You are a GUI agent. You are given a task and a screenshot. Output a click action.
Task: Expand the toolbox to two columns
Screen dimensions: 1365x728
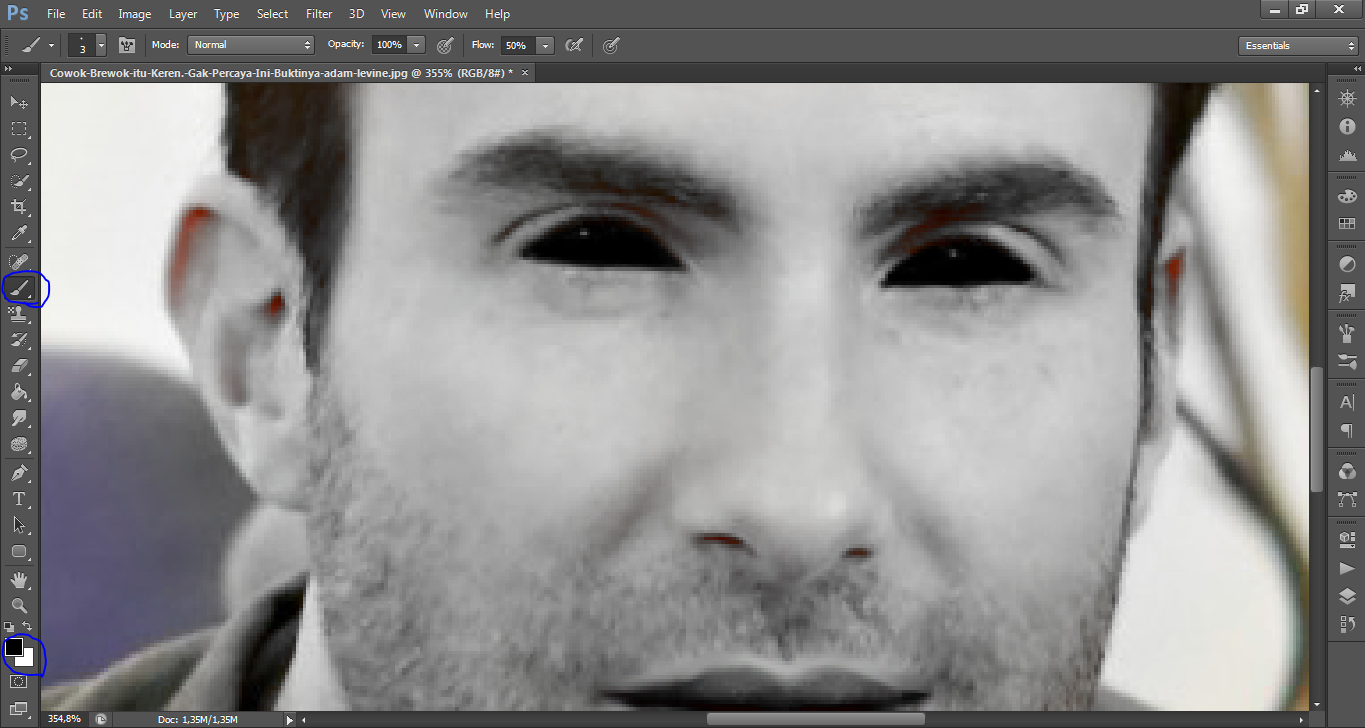coord(9,69)
